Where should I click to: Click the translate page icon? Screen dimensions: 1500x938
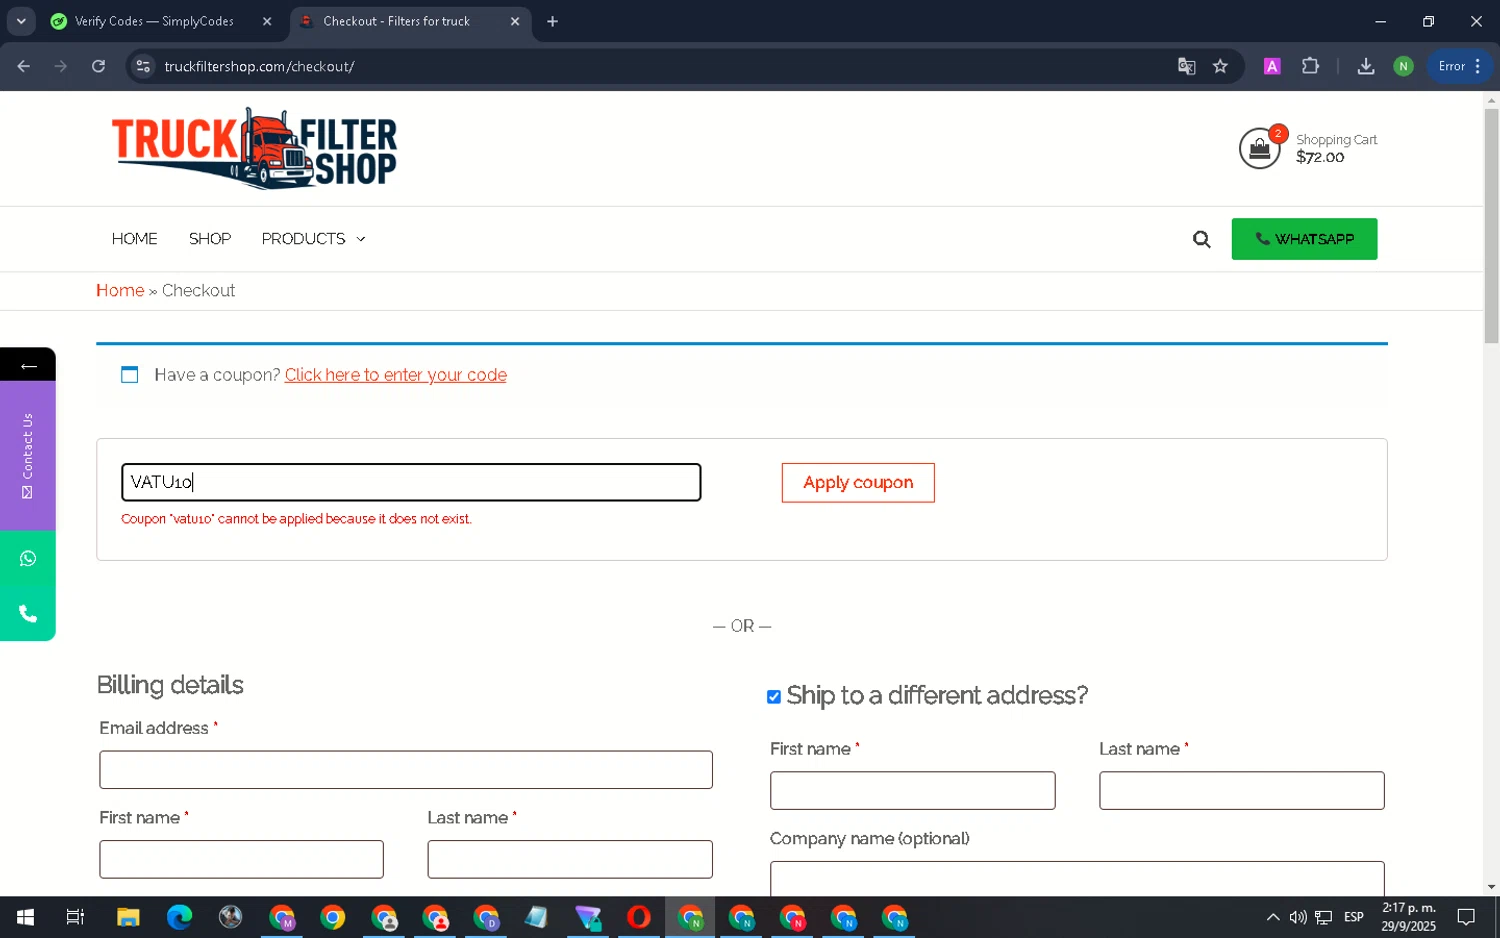(1187, 66)
